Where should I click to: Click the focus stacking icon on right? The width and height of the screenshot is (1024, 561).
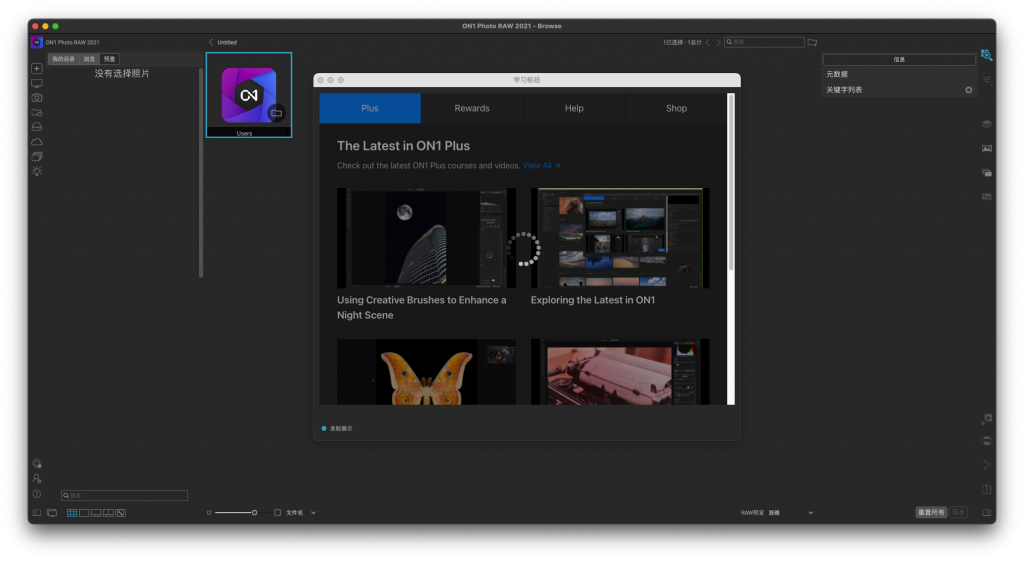pyautogui.click(x=986, y=197)
